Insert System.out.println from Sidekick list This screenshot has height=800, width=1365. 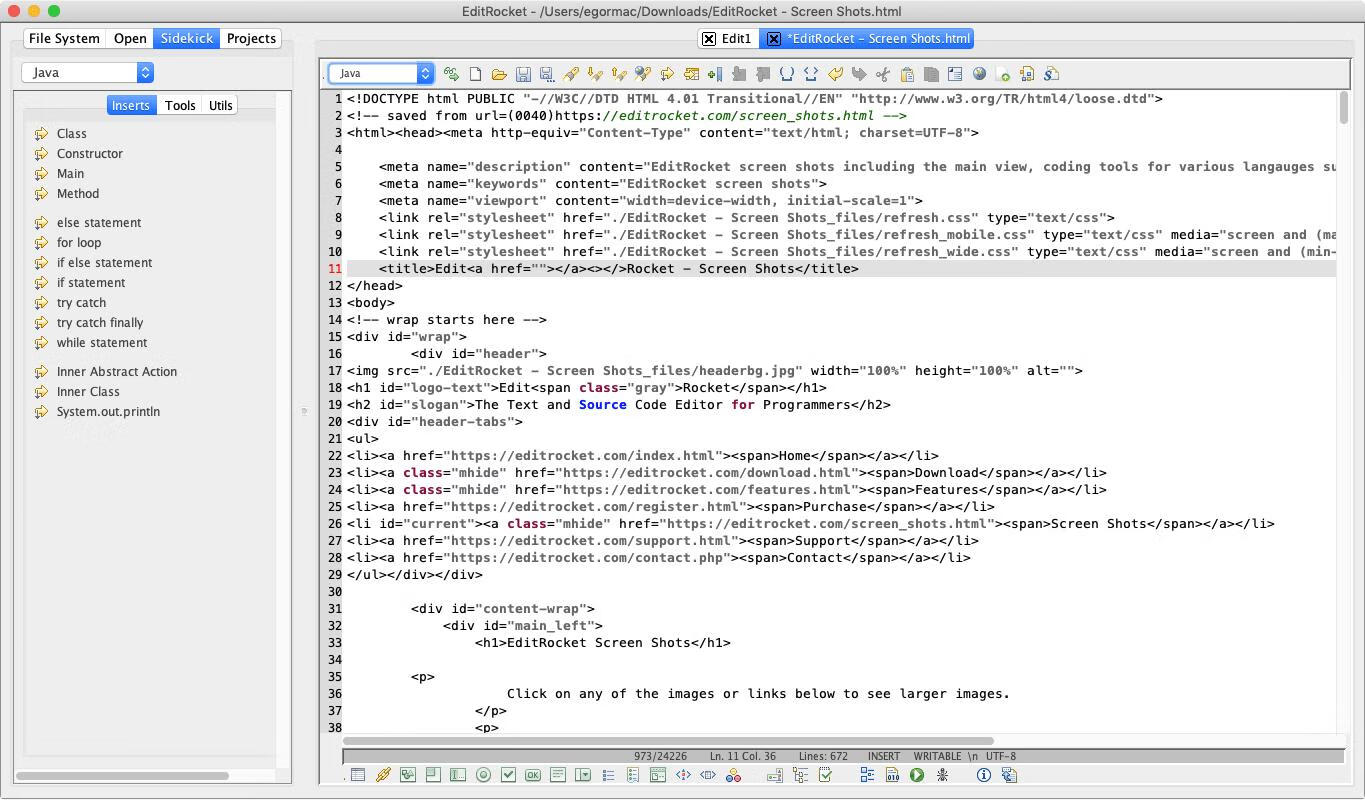coord(108,411)
